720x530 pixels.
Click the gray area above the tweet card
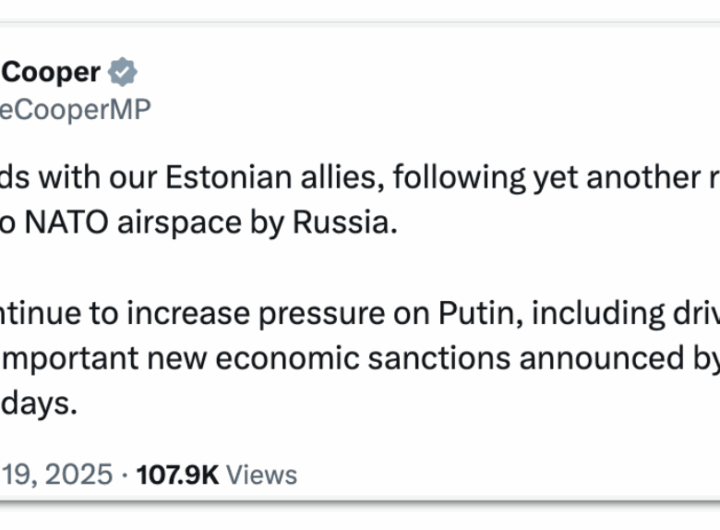pyautogui.click(x=360, y=9)
